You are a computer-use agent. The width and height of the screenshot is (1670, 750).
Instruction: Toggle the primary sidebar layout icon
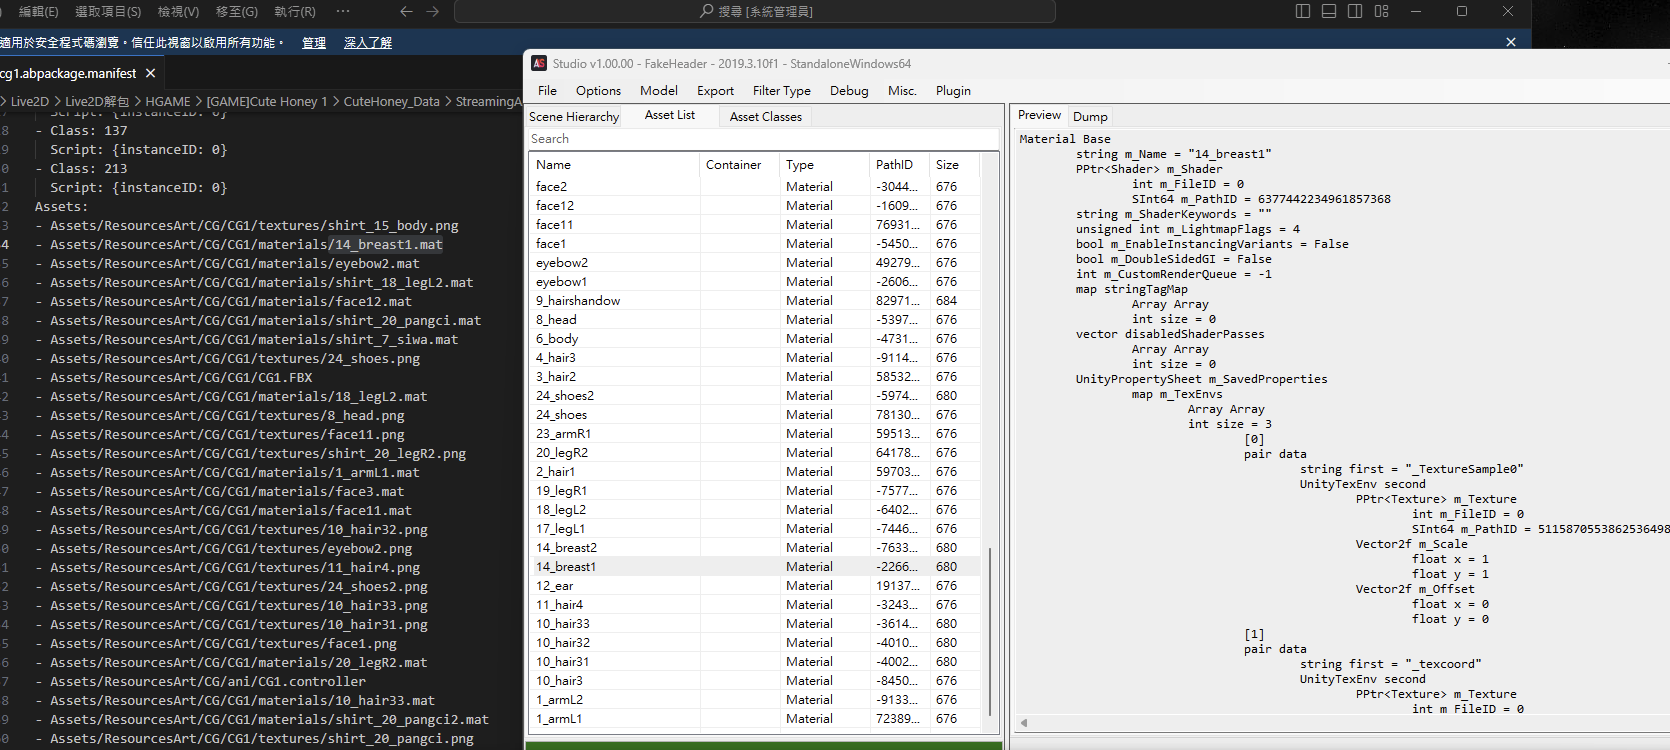[1303, 11]
